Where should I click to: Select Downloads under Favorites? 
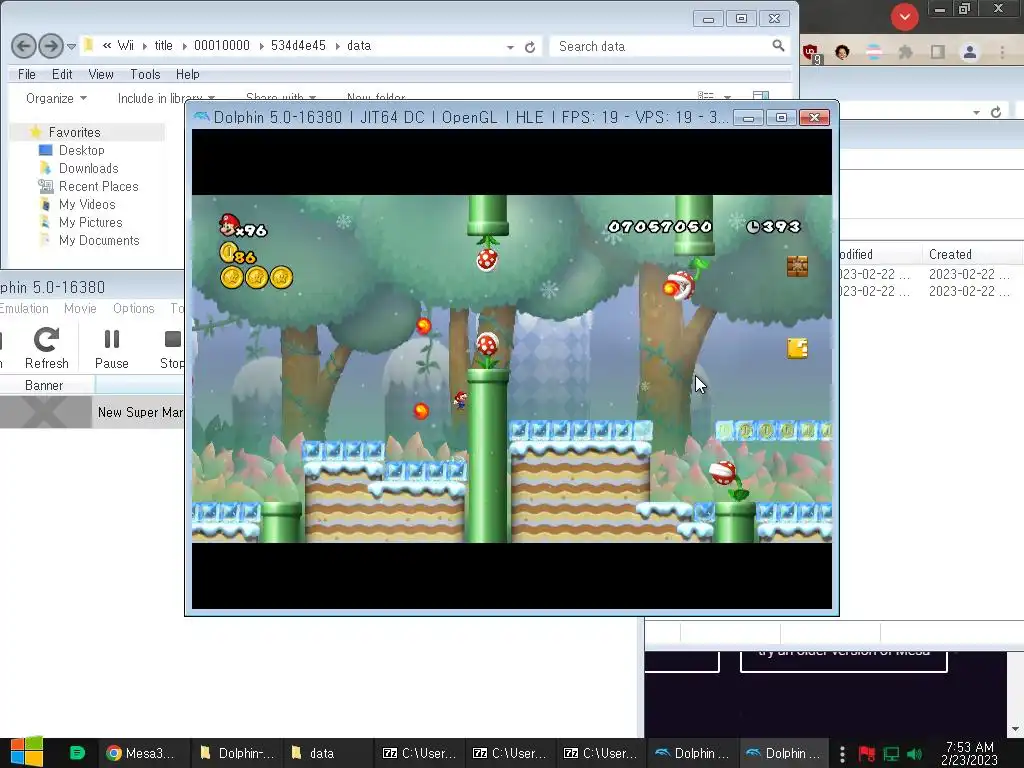(x=88, y=168)
